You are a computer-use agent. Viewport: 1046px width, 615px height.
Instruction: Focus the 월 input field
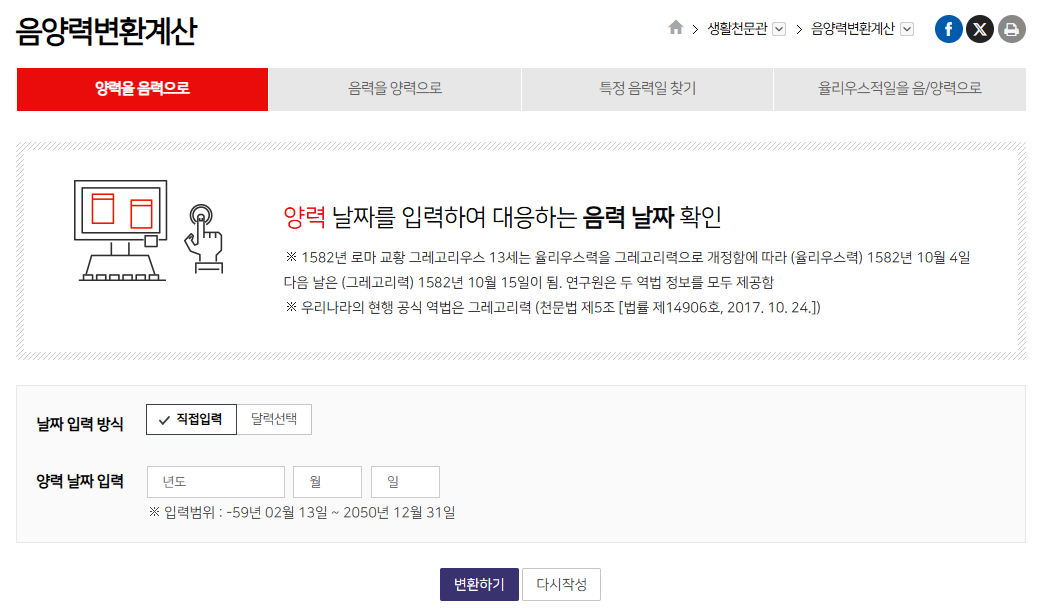tap(327, 482)
